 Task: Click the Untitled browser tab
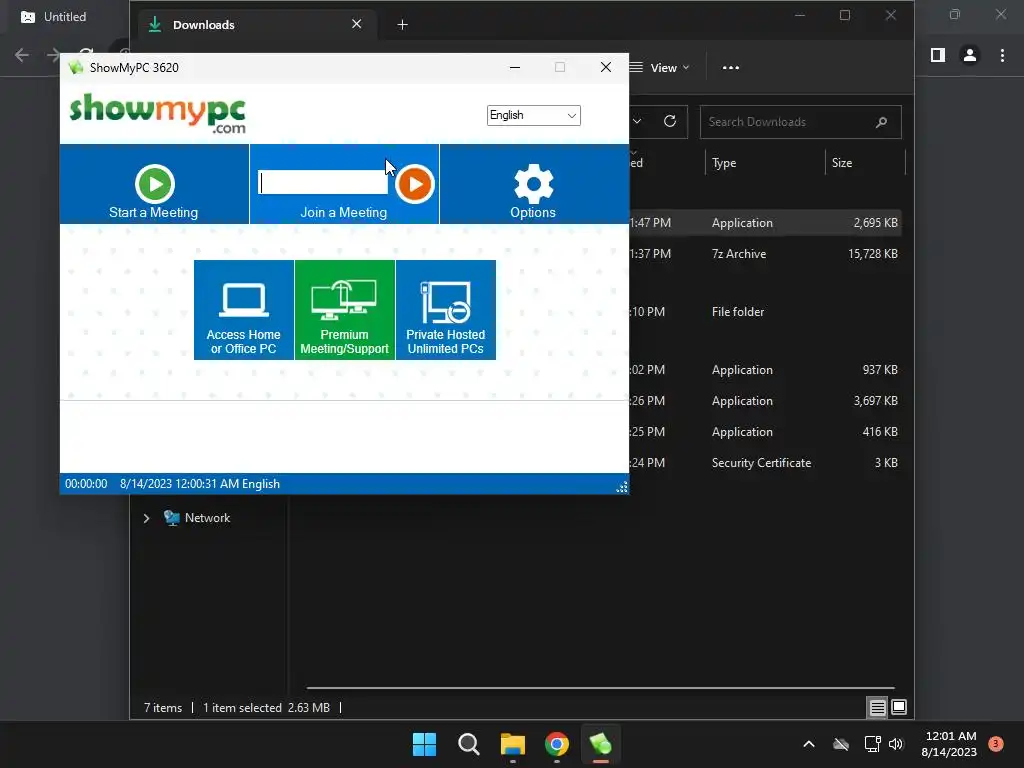pos(65,17)
